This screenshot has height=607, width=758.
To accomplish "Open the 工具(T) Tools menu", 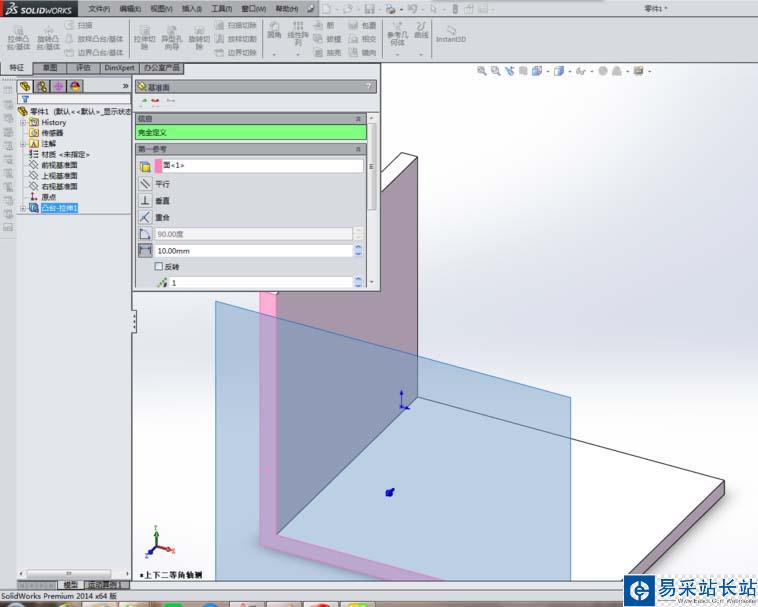I will [x=221, y=9].
